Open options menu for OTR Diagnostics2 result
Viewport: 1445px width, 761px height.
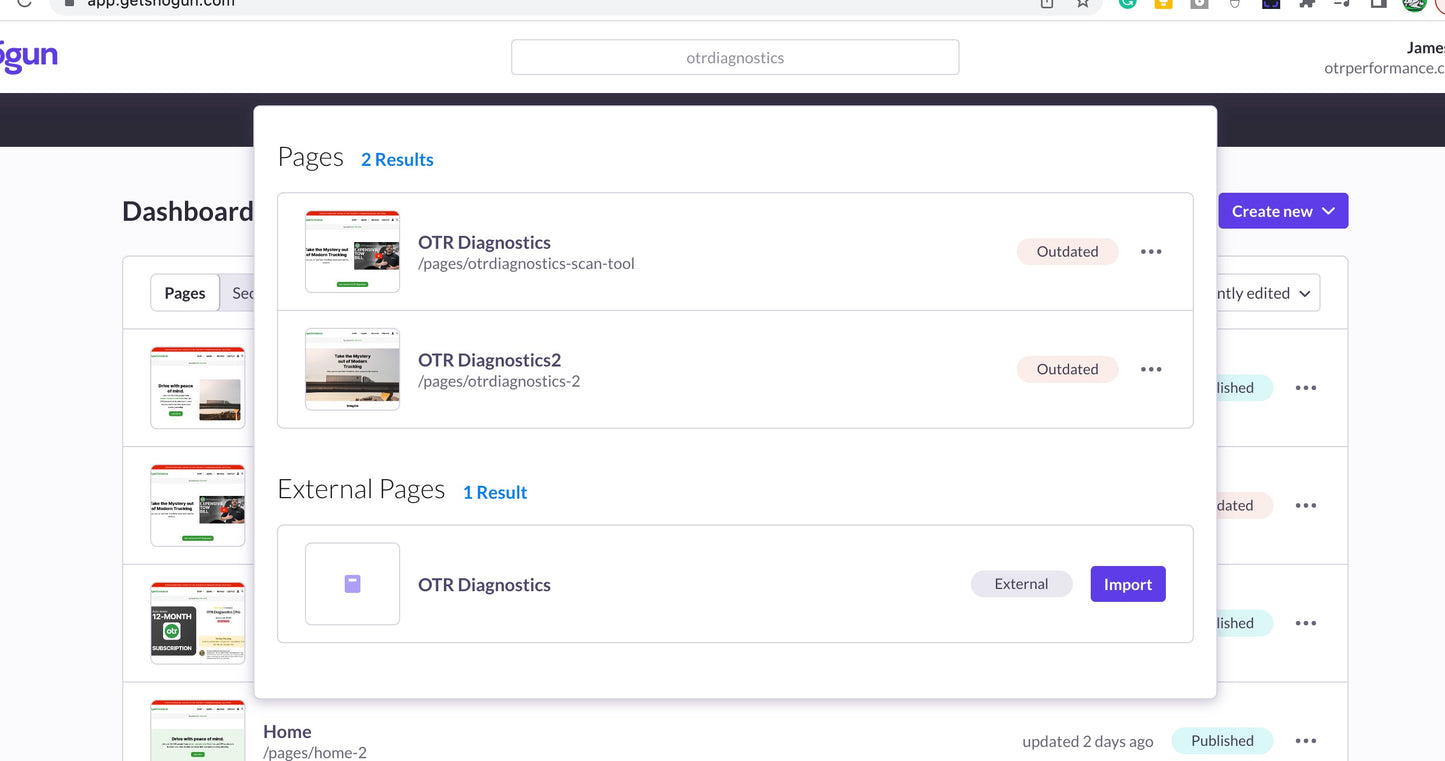click(x=1151, y=369)
